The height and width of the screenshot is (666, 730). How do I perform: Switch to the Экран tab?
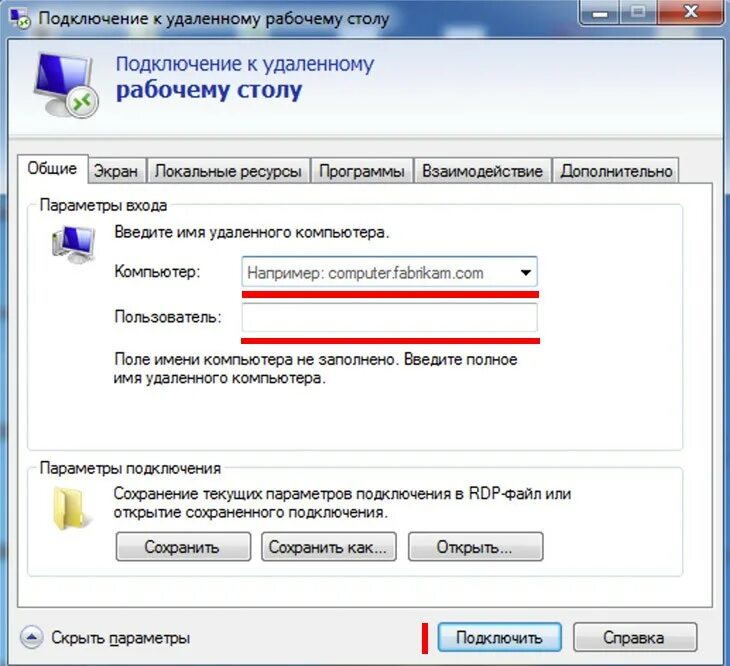tap(116, 171)
